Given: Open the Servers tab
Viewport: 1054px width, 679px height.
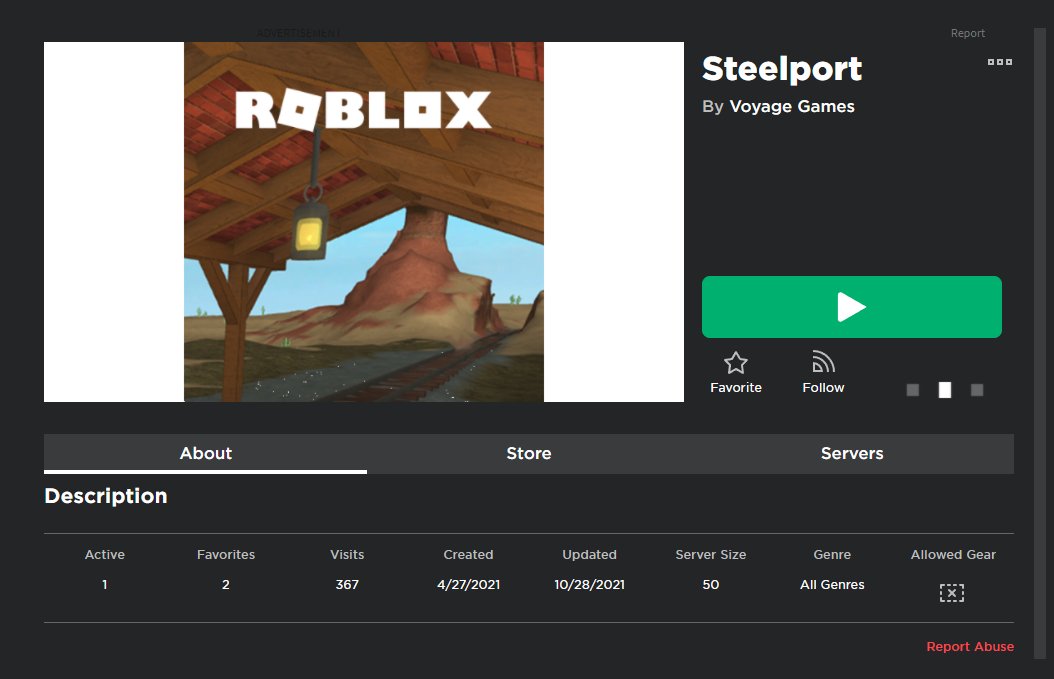Looking at the screenshot, I should [852, 454].
